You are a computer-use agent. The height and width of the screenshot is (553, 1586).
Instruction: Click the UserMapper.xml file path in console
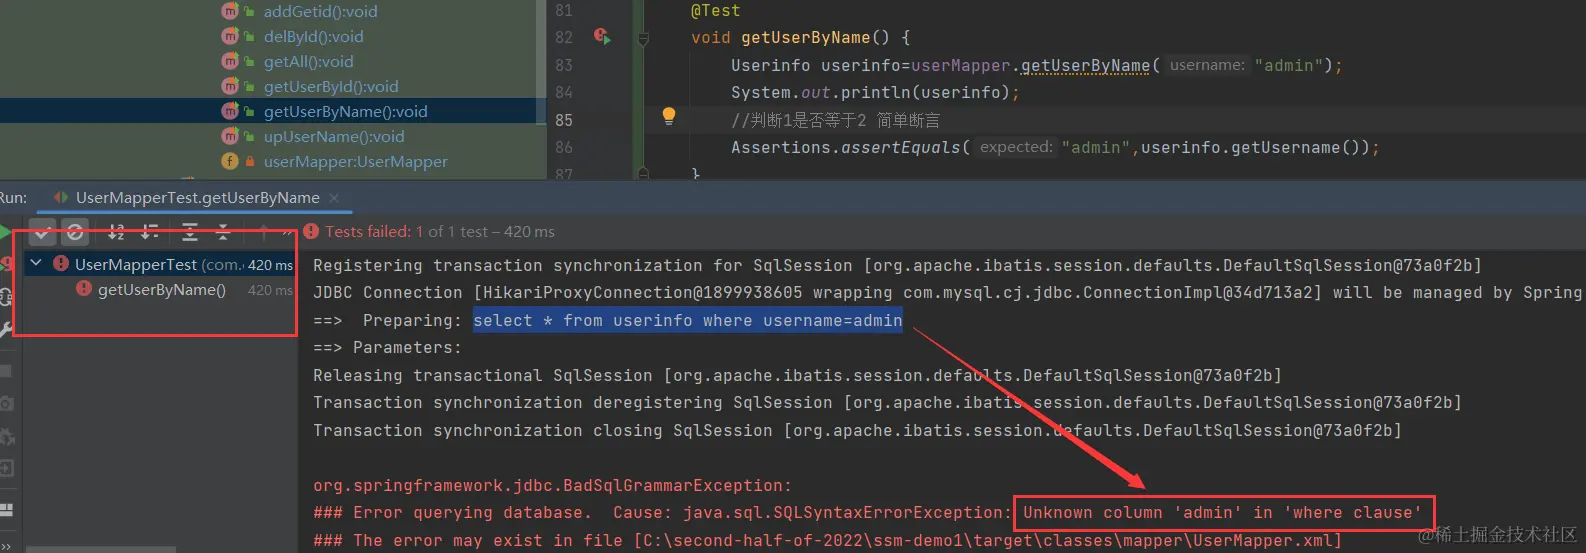click(987, 540)
